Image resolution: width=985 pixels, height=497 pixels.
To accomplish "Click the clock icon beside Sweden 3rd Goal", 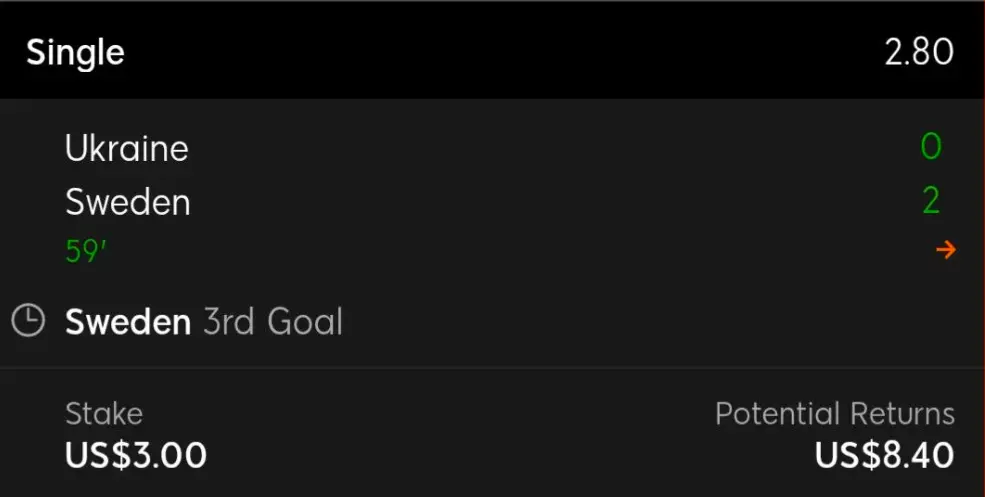I will pyautogui.click(x=28, y=321).
